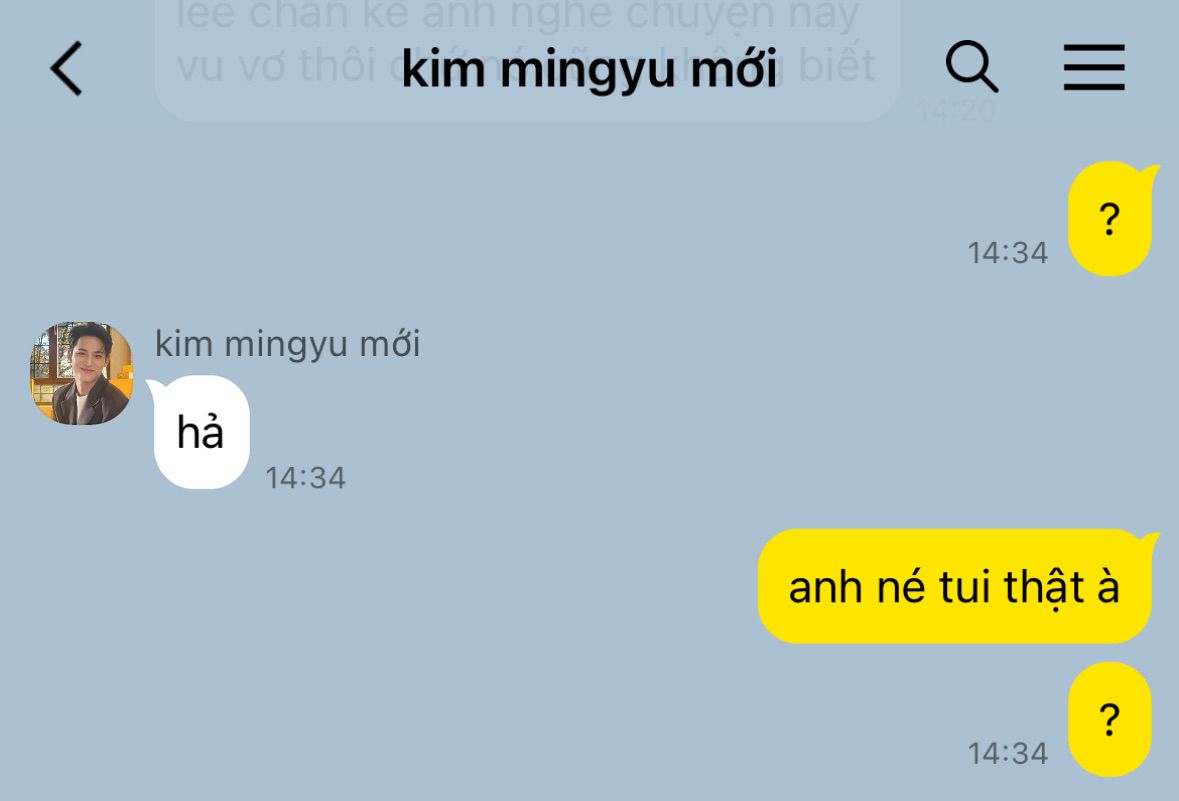This screenshot has width=1179, height=801.
Task: Click the faded word biết near the top
Action: point(837,66)
